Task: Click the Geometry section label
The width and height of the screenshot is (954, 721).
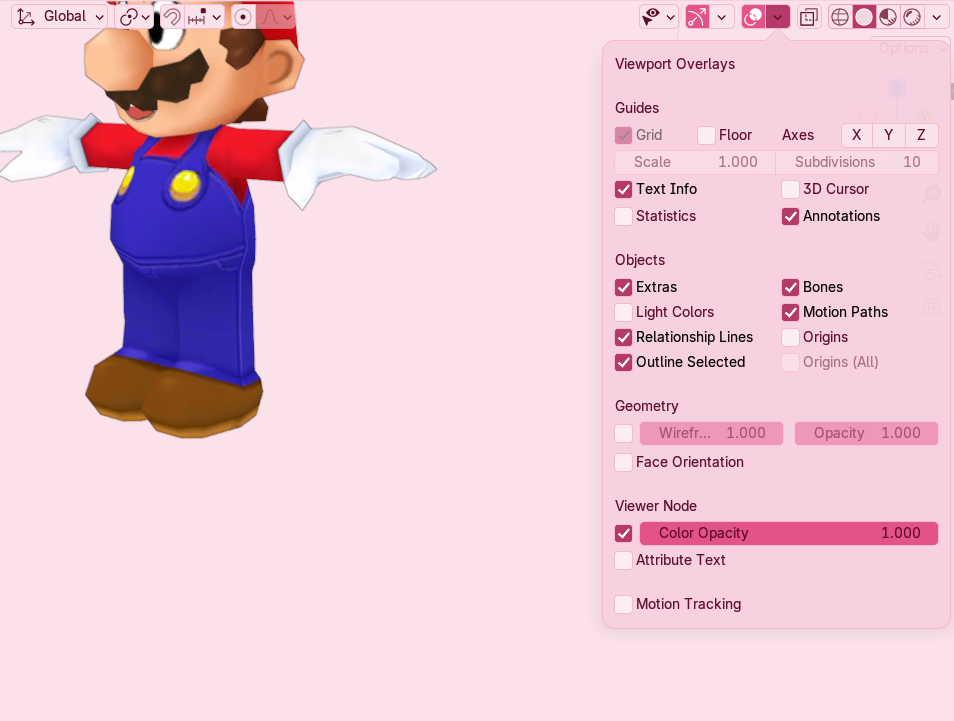Action: pyautogui.click(x=647, y=406)
